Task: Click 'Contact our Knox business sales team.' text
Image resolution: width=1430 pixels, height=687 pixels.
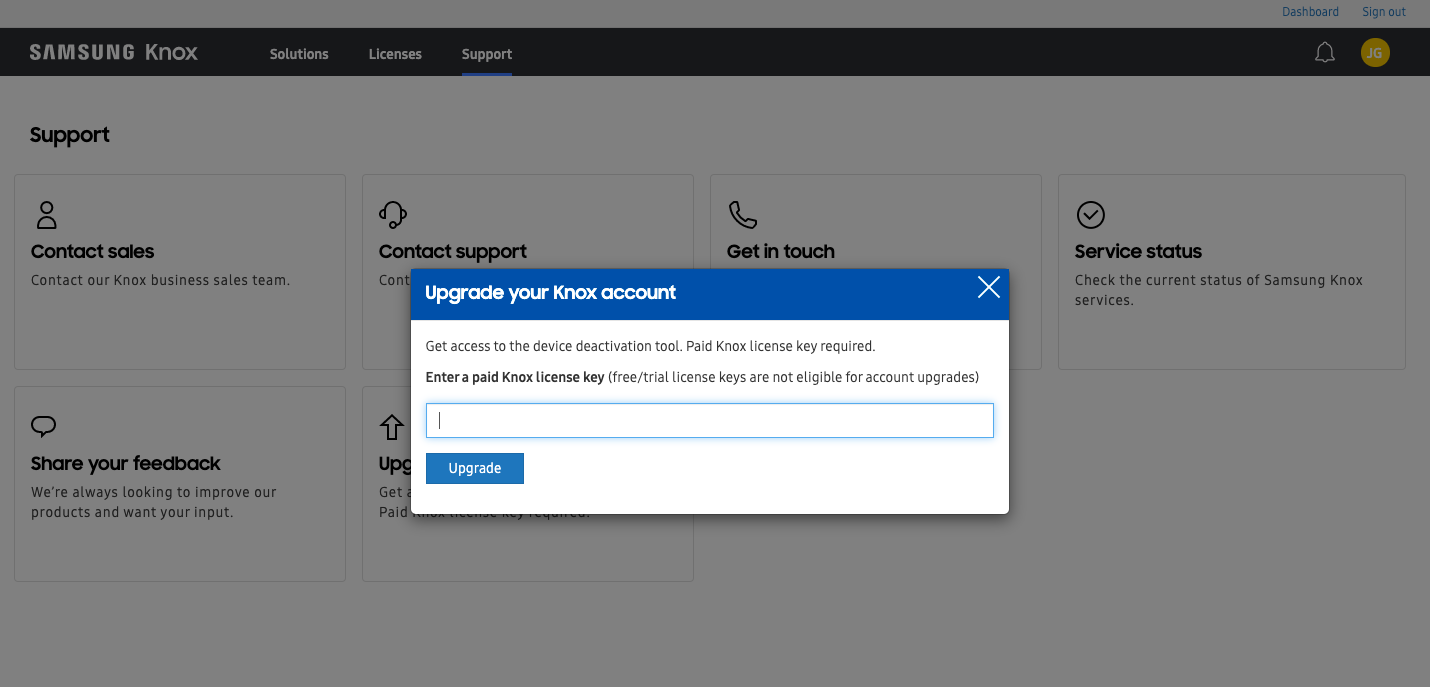Action: click(x=160, y=280)
